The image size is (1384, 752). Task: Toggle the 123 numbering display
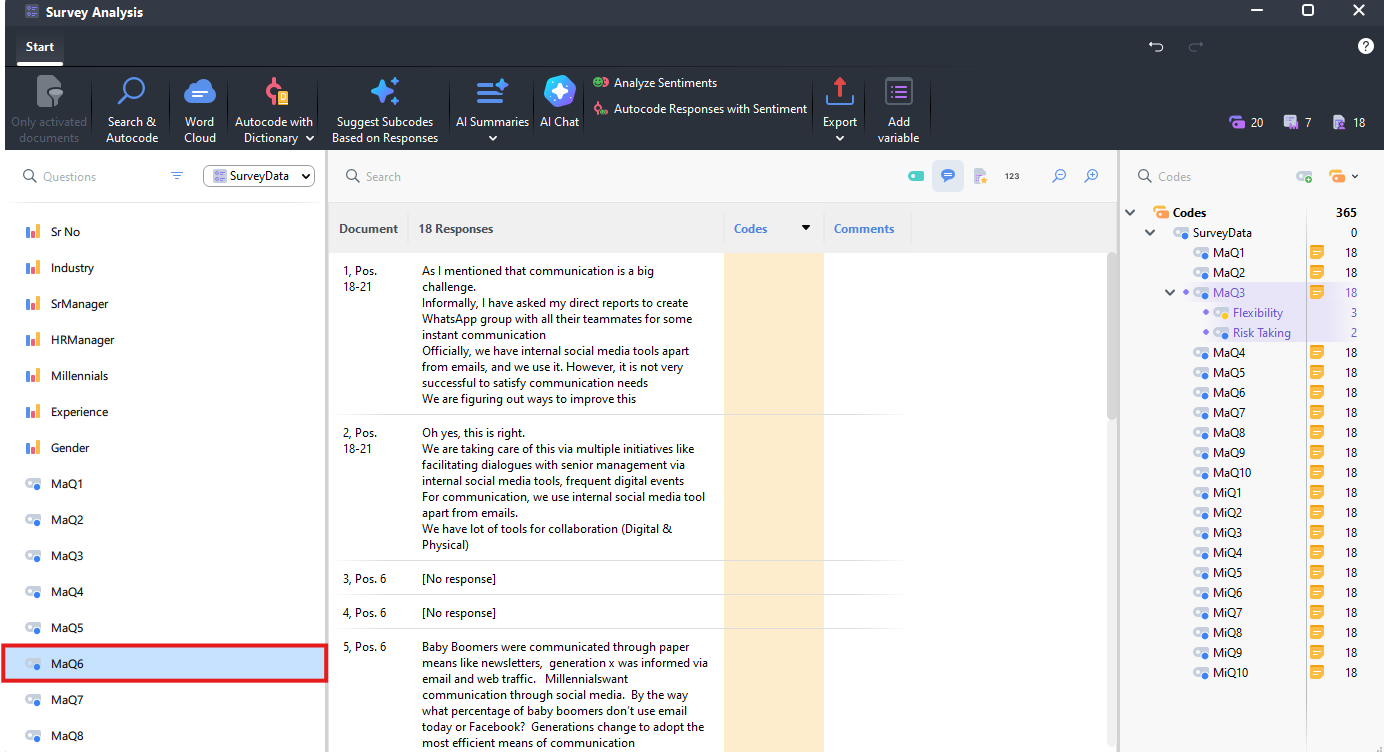tap(1012, 176)
